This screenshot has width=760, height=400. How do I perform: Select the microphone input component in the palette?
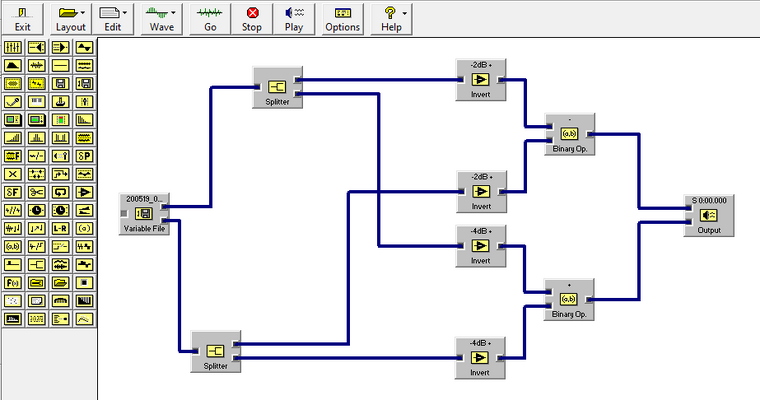click(13, 102)
